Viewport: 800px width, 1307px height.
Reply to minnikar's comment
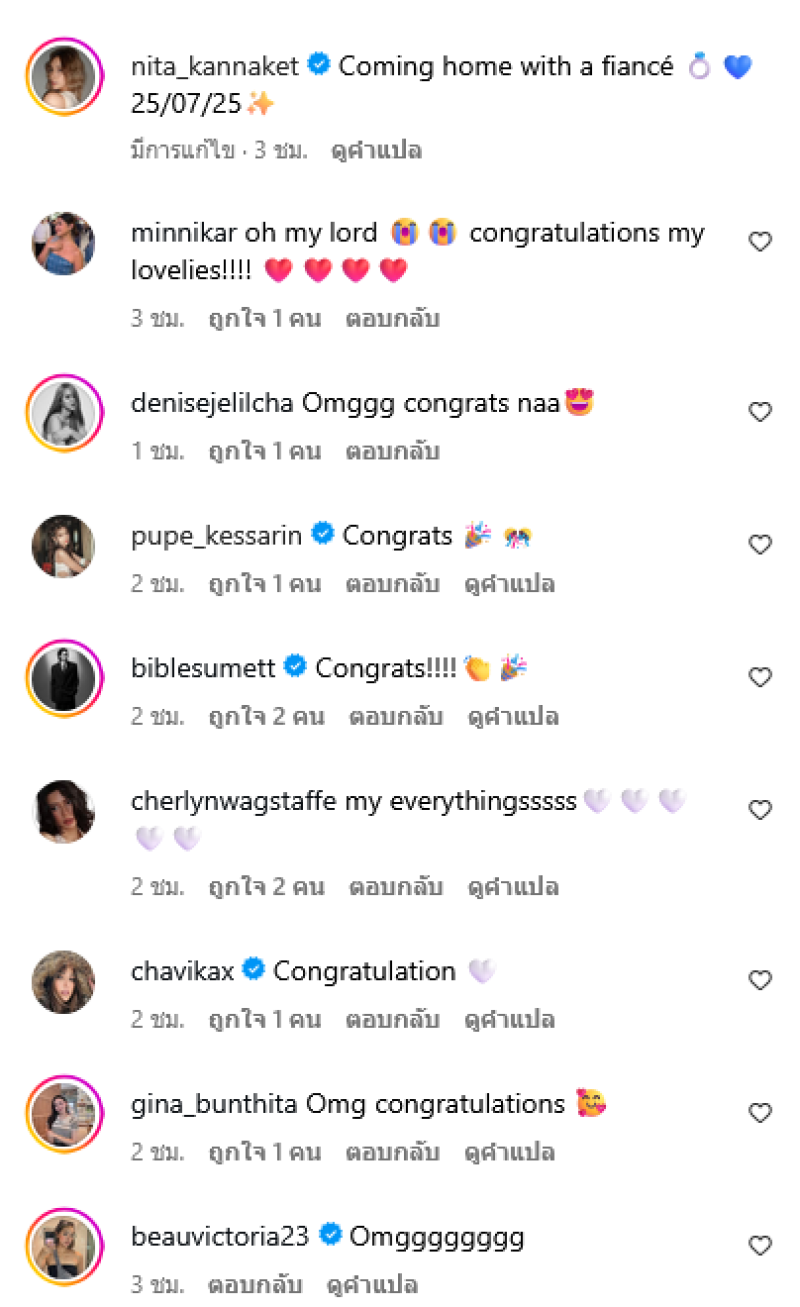click(x=392, y=319)
